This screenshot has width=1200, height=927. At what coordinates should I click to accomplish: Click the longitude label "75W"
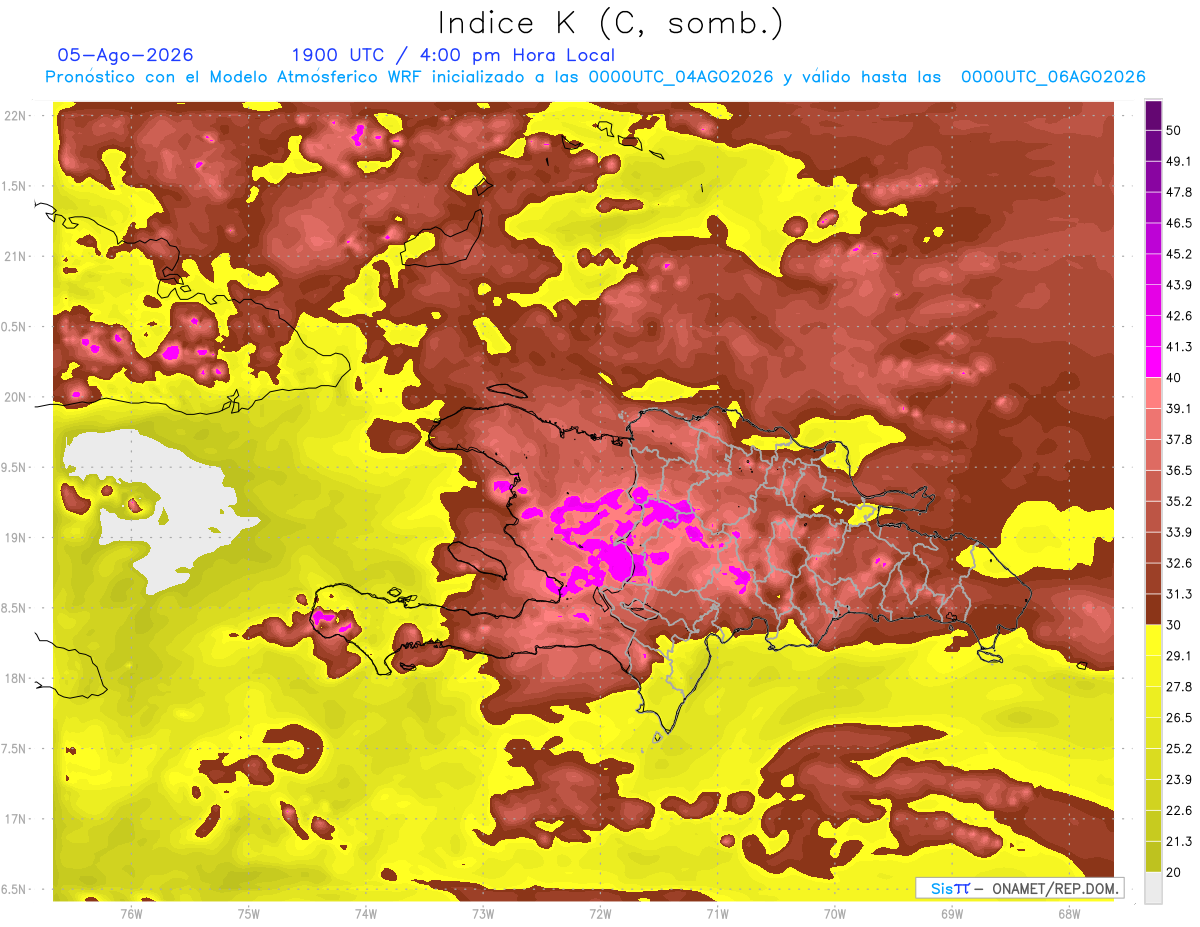(x=249, y=914)
